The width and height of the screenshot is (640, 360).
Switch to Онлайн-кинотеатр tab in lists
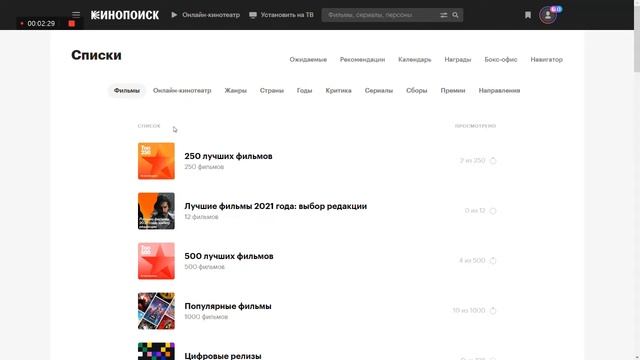click(x=182, y=91)
